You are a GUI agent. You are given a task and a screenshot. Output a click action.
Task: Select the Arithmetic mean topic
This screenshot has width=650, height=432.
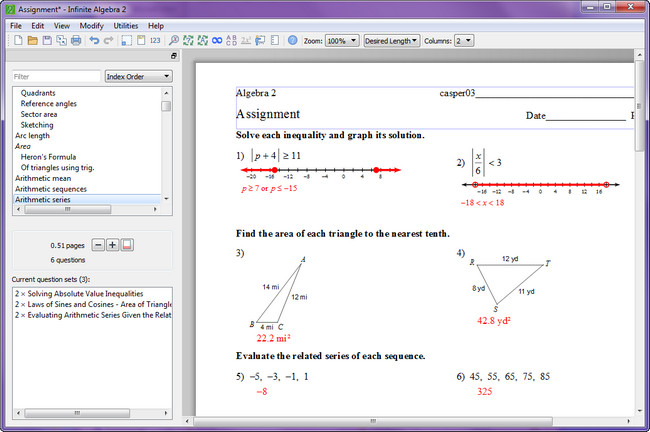click(43, 178)
